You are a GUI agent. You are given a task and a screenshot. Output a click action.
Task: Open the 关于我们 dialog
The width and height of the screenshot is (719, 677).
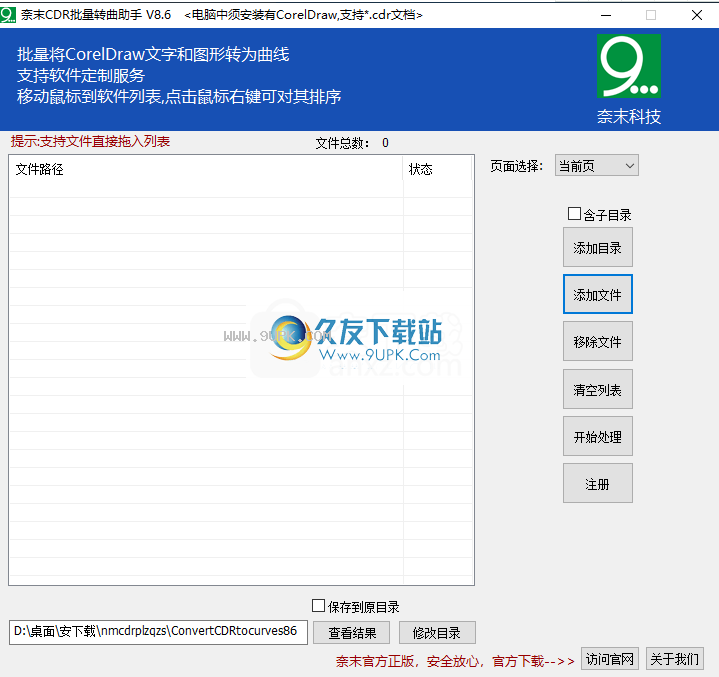click(675, 660)
